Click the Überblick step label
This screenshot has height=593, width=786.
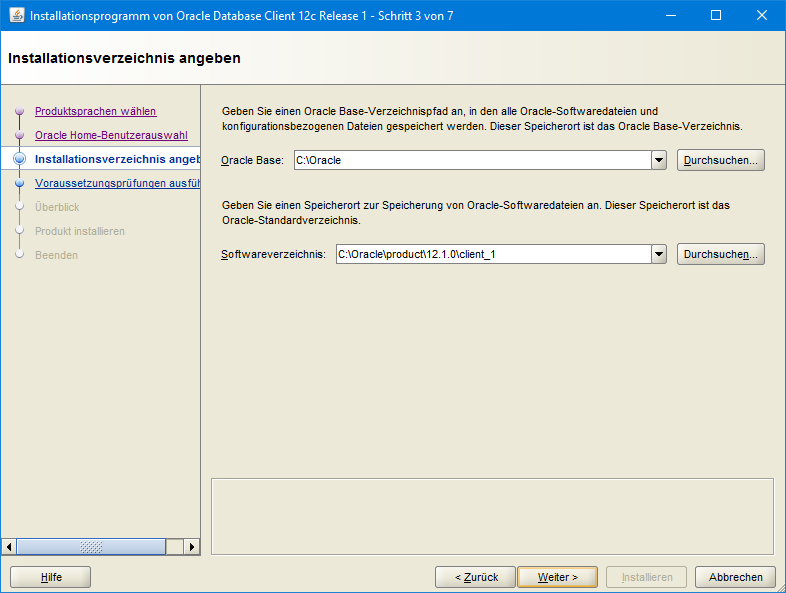[x=57, y=207]
